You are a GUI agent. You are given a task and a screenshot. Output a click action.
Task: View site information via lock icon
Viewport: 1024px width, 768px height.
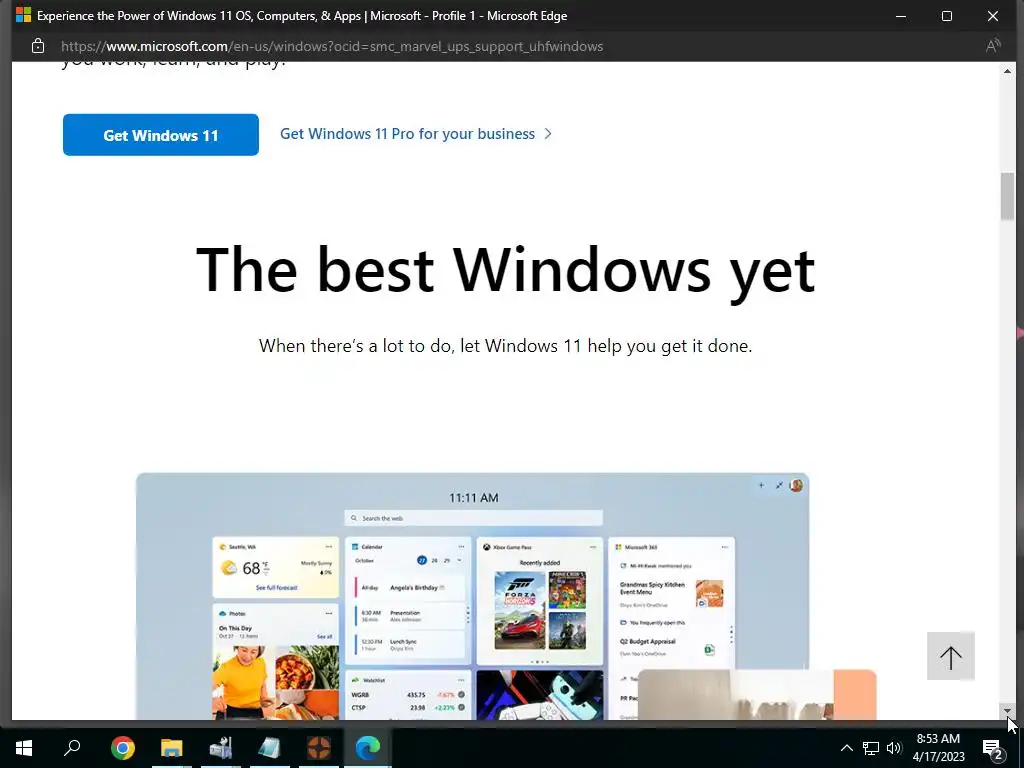click(x=38, y=46)
